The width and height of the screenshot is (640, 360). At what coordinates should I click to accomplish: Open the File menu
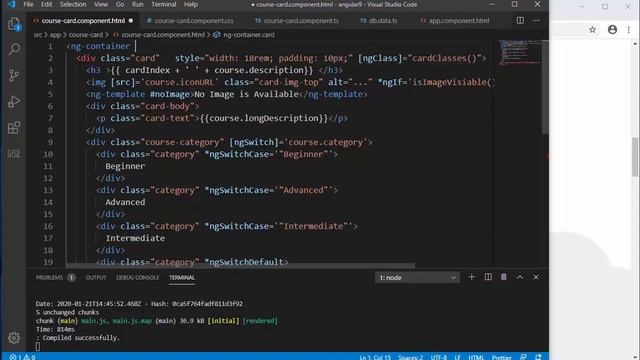[x=29, y=4]
